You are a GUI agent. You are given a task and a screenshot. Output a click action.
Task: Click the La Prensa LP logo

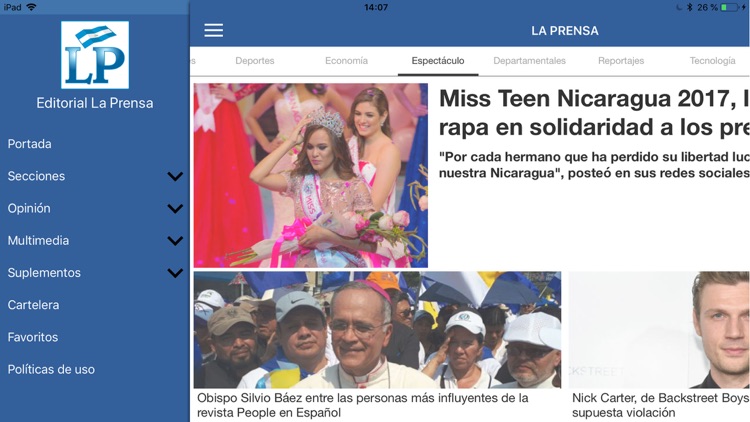point(95,55)
